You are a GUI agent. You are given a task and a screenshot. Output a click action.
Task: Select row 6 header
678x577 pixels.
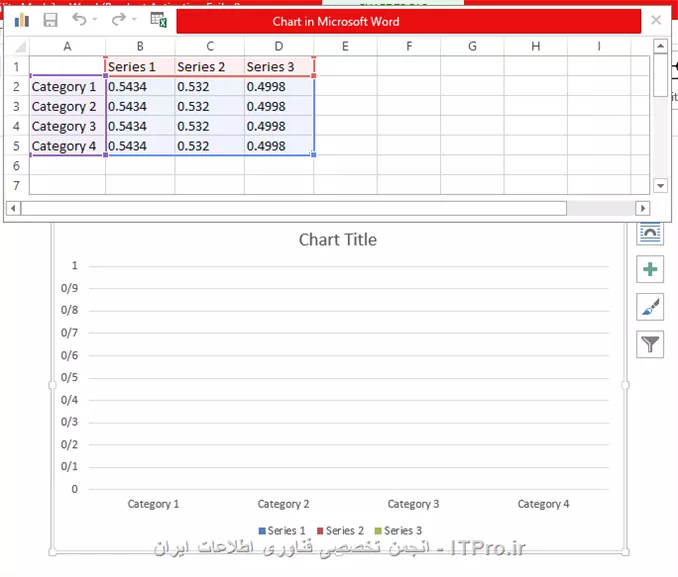click(x=16, y=166)
